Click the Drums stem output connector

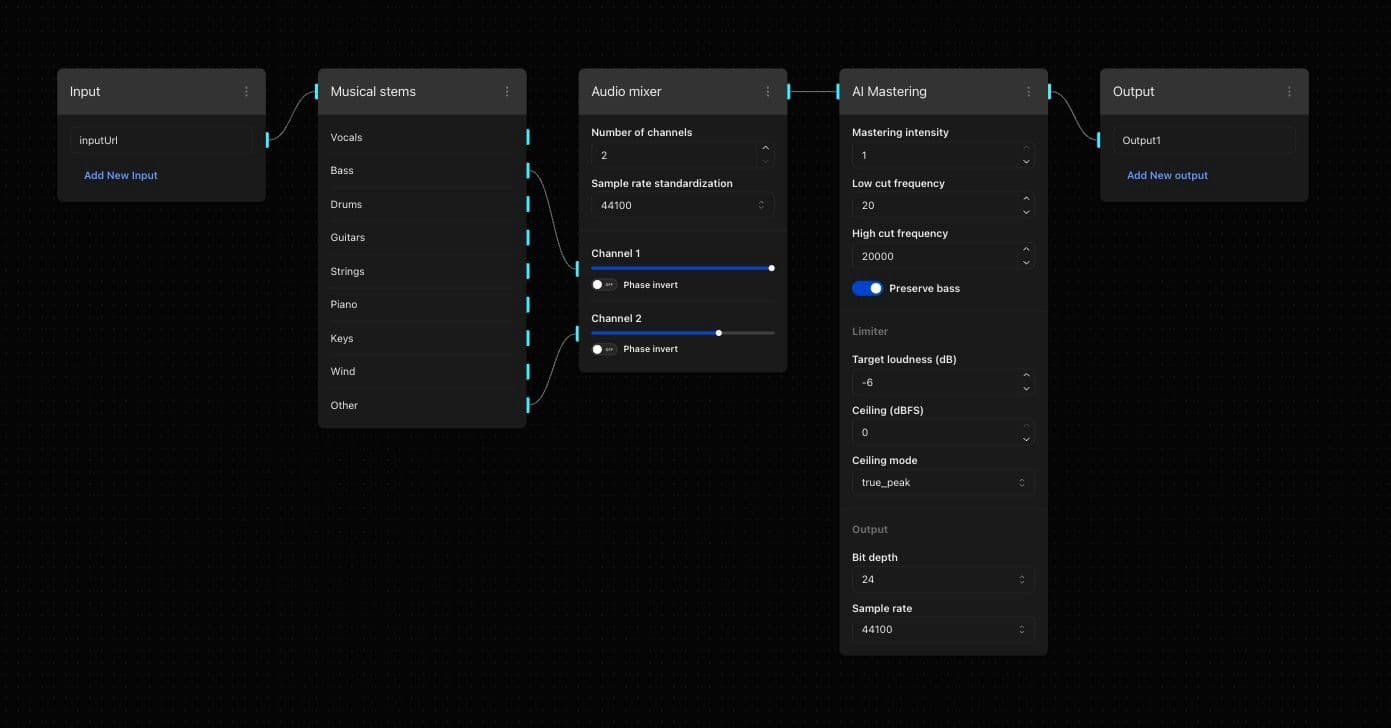pos(527,204)
